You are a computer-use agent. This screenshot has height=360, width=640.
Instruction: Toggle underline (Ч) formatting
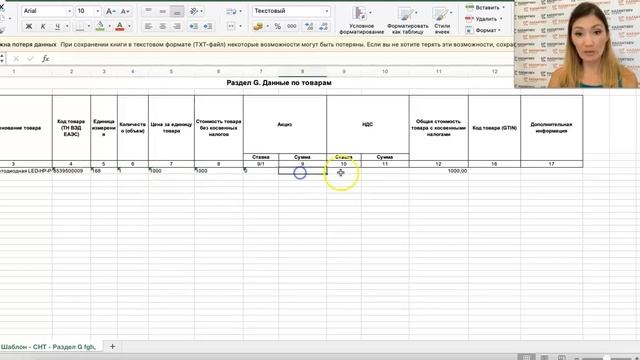point(57,27)
